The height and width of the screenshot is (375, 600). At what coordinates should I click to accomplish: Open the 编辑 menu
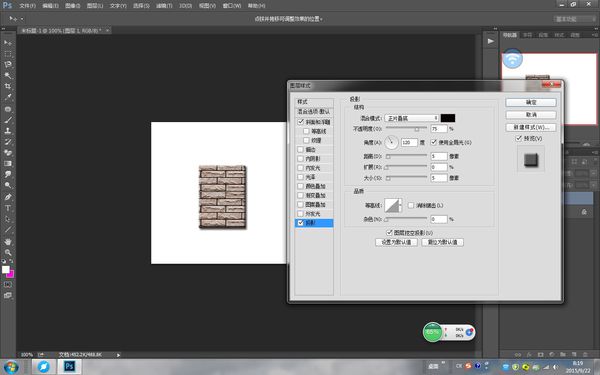[50, 6]
